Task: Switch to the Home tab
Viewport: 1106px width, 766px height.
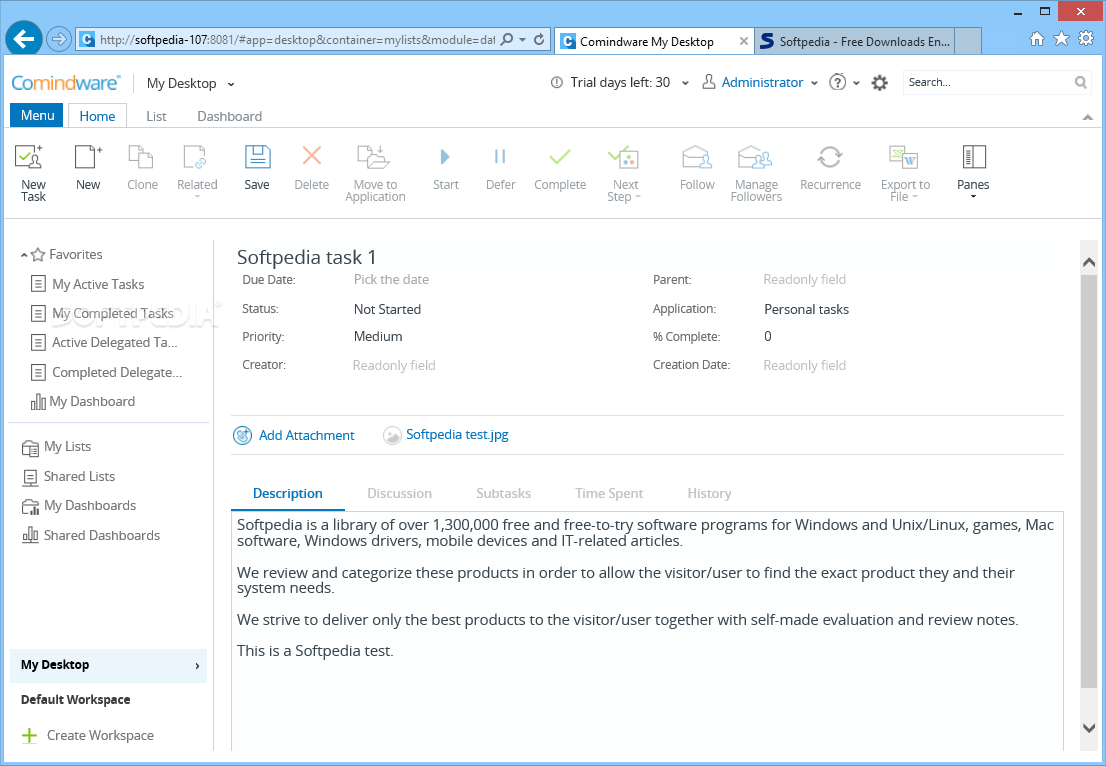Action: 97,116
